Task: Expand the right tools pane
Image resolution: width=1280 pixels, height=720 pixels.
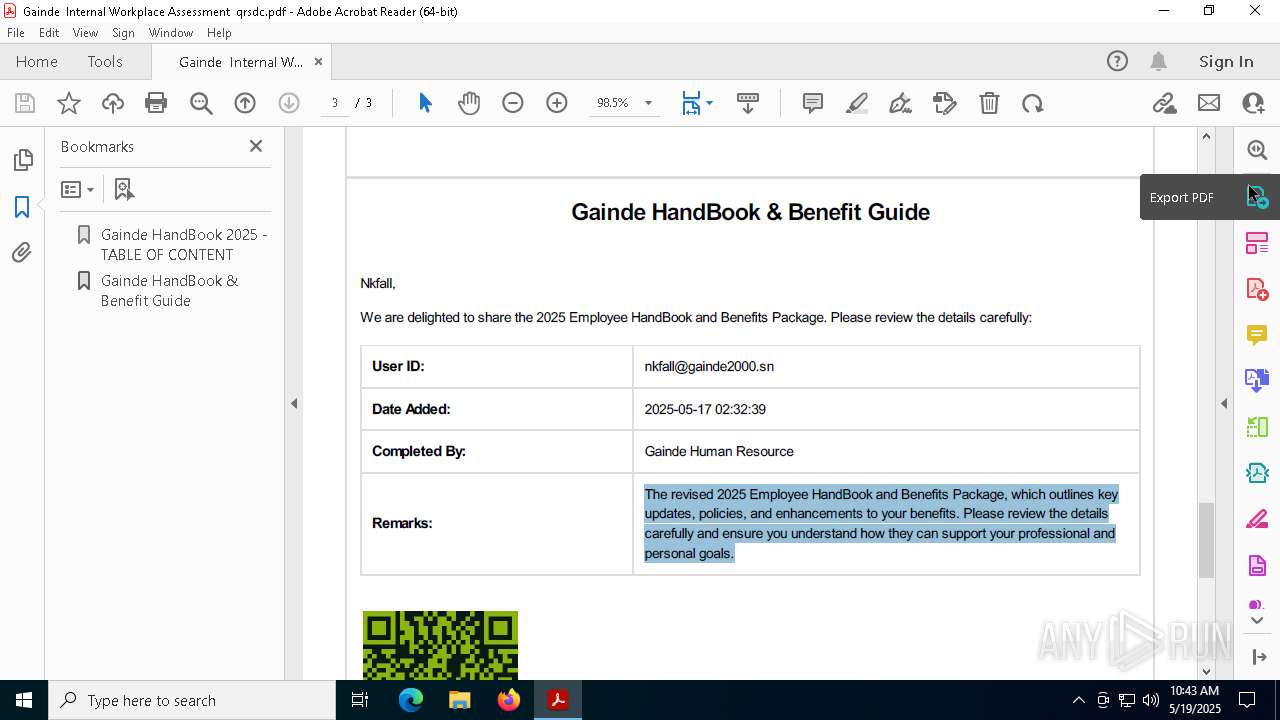Action: tap(1258, 657)
